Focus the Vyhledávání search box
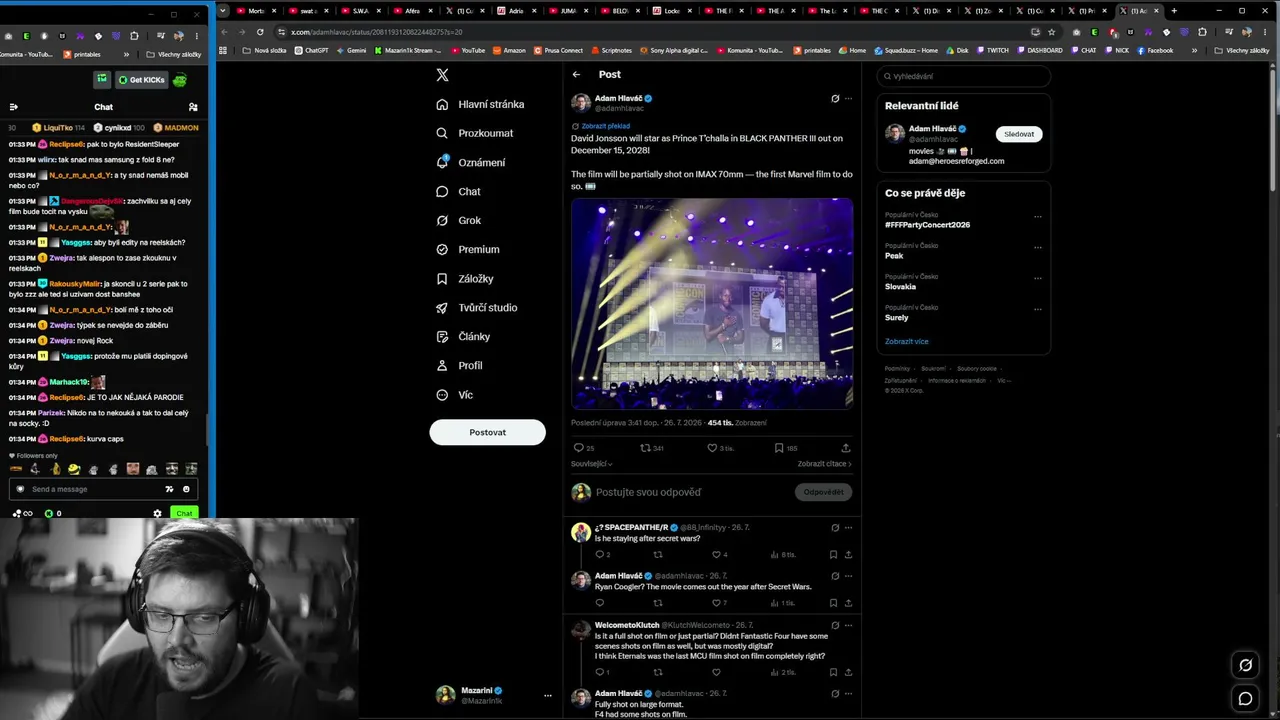Image resolution: width=1280 pixels, height=720 pixels. (x=964, y=76)
